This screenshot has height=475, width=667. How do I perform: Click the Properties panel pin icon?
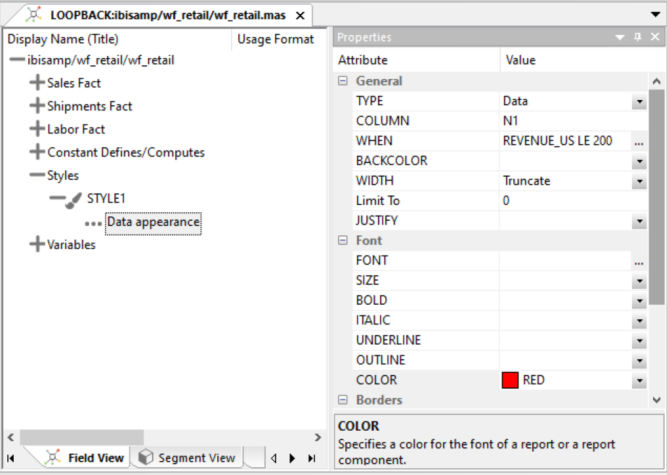point(638,37)
